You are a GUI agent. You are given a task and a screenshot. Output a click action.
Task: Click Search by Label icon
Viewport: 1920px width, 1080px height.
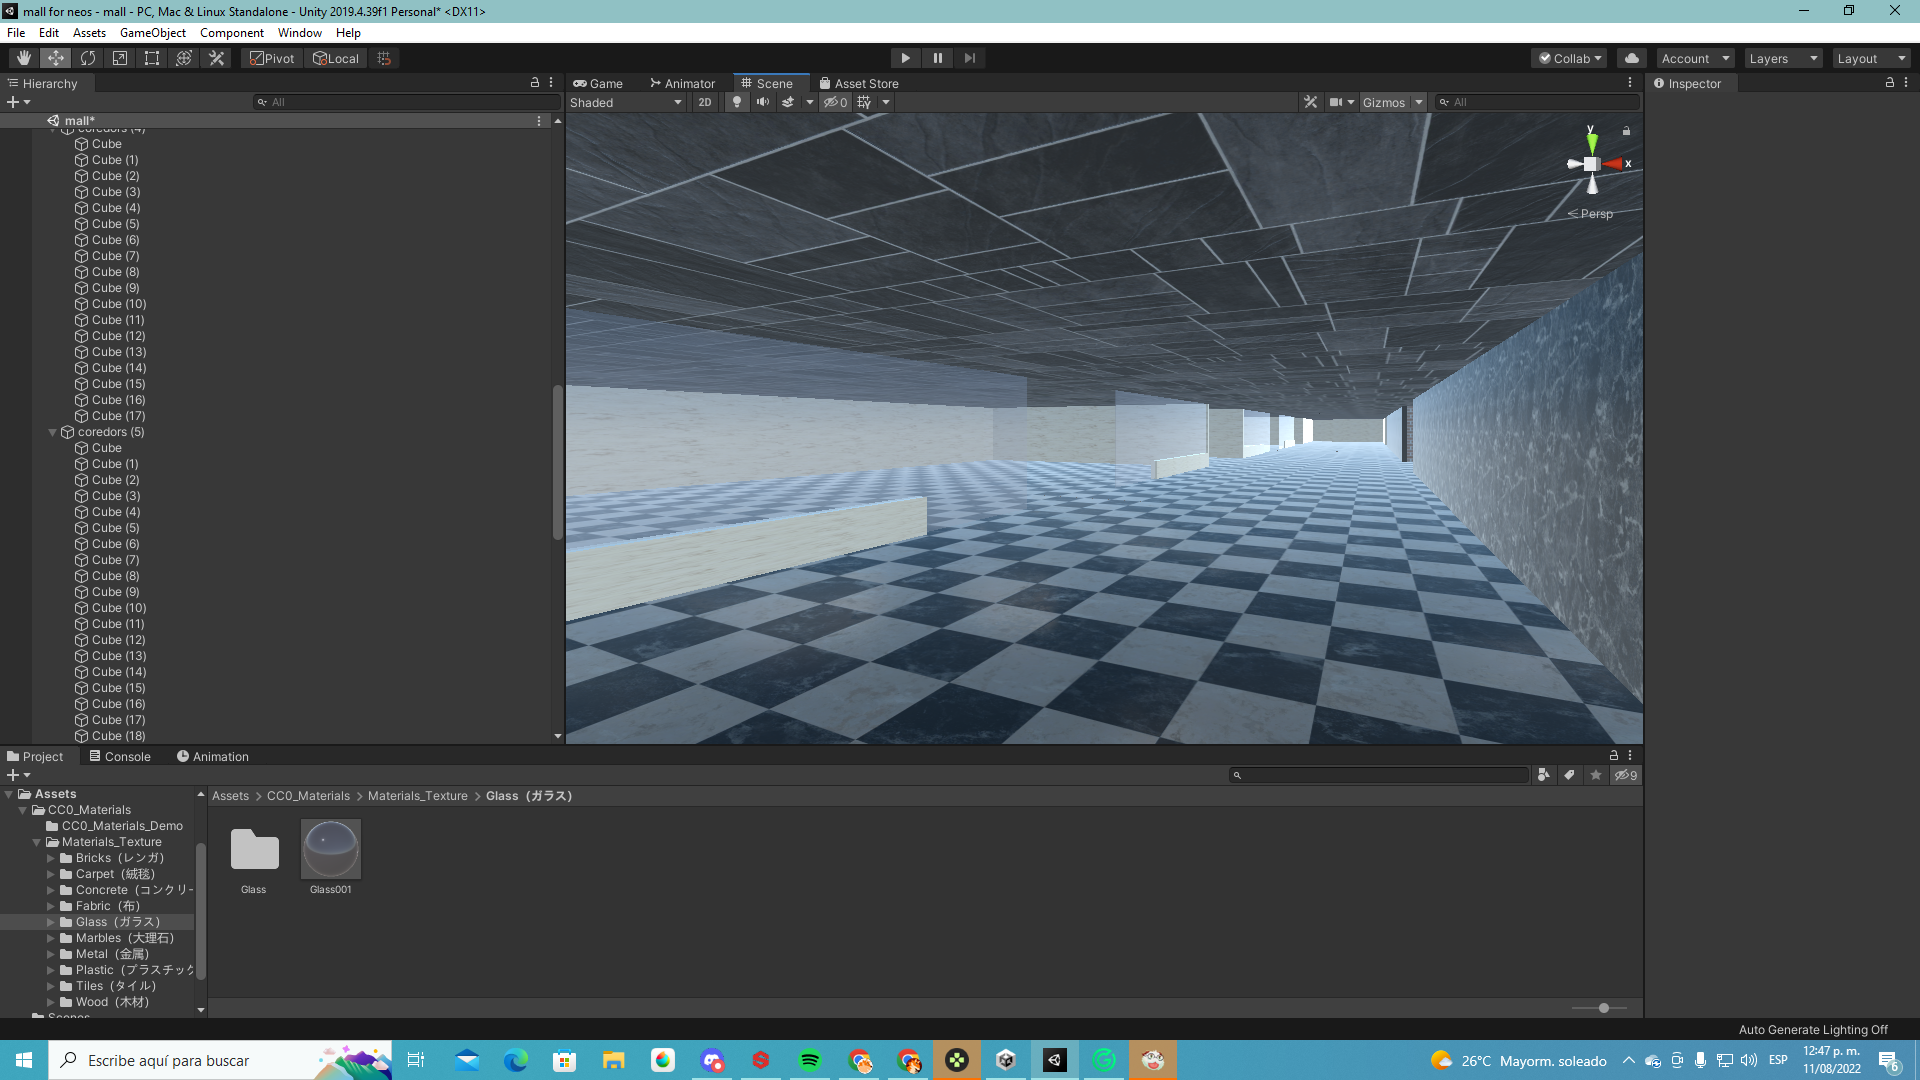pyautogui.click(x=1569, y=775)
